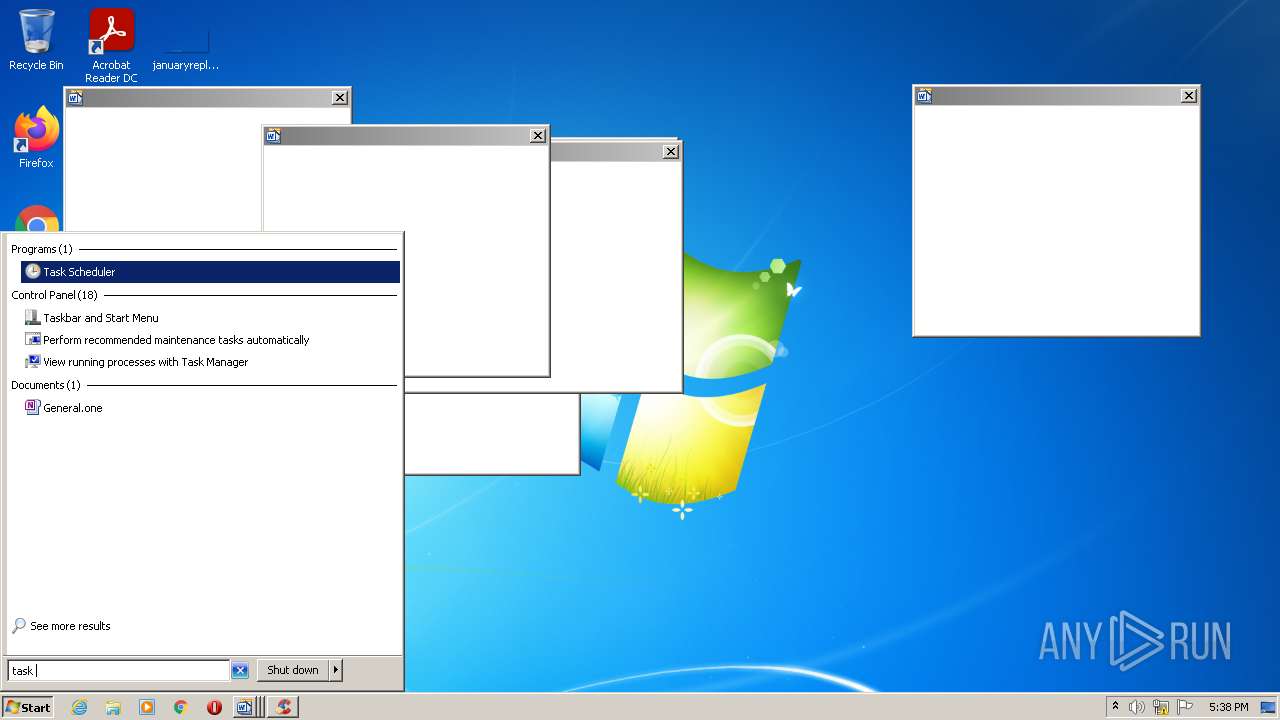Click the magnifier icon beside See more results
The width and height of the screenshot is (1280, 720).
point(19,626)
